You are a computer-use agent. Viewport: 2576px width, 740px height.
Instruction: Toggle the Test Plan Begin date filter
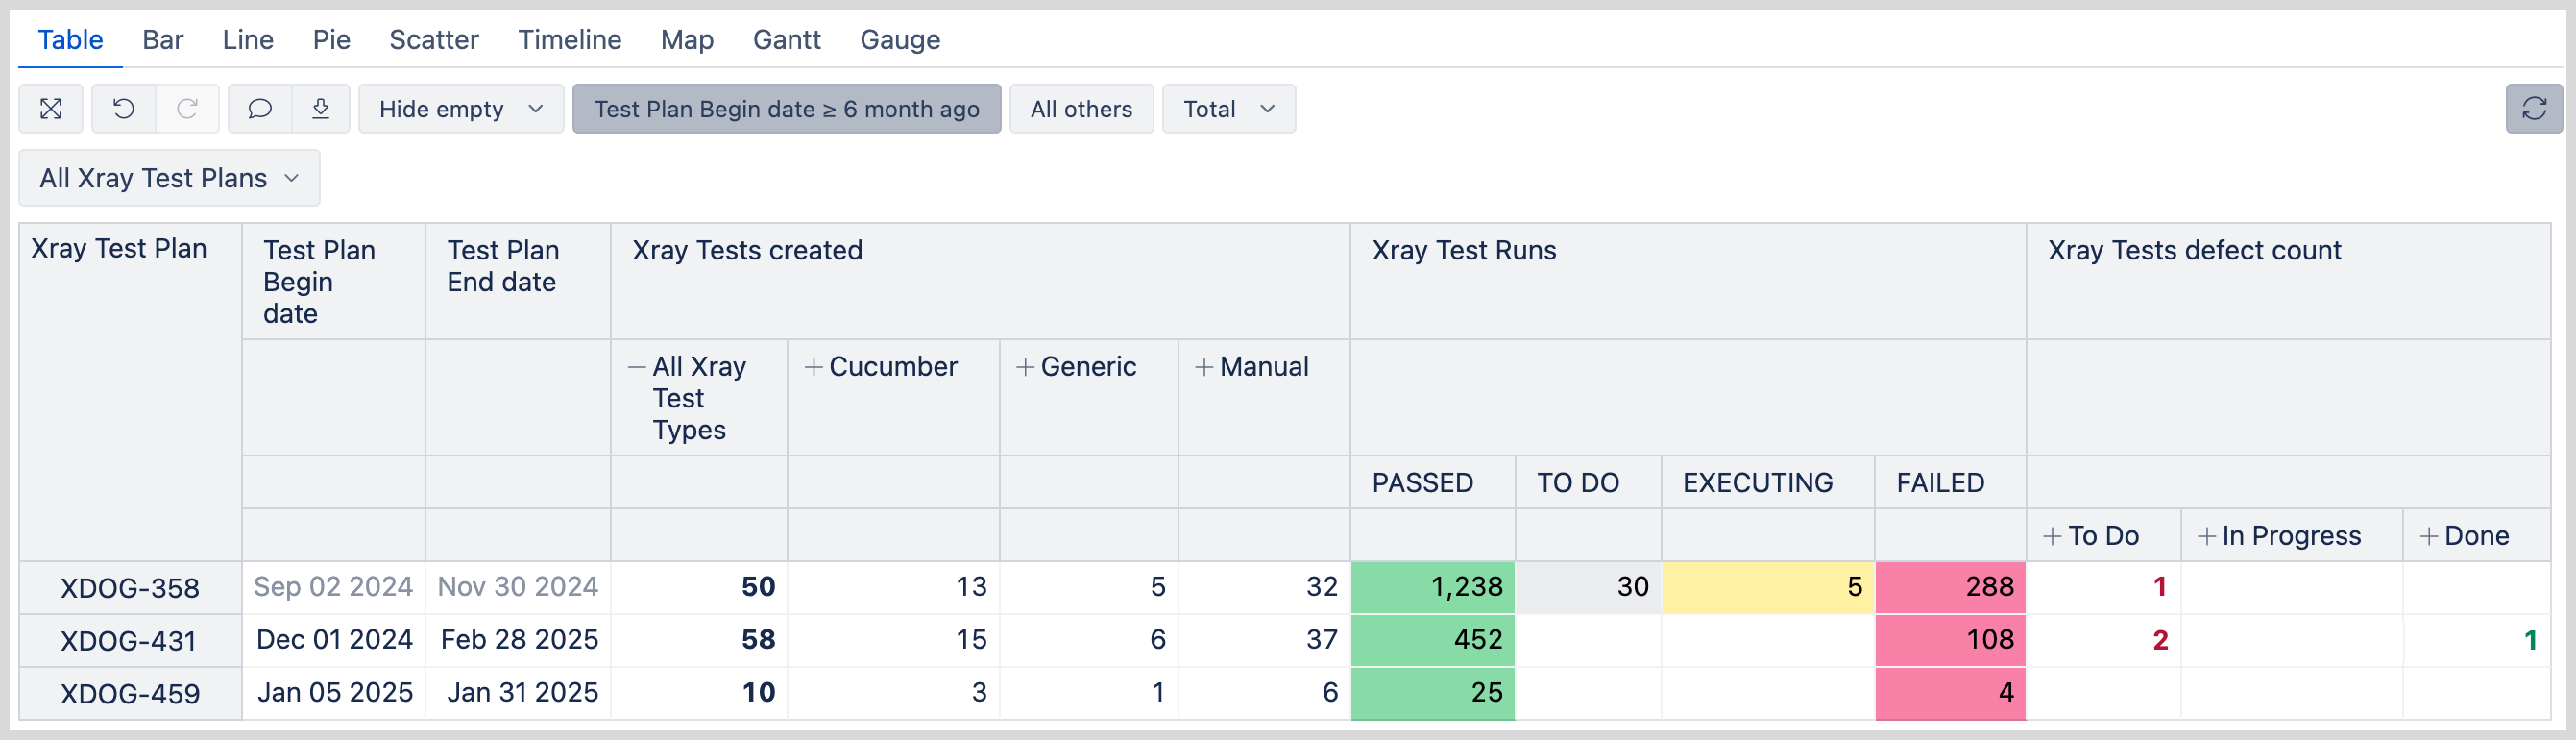(786, 109)
